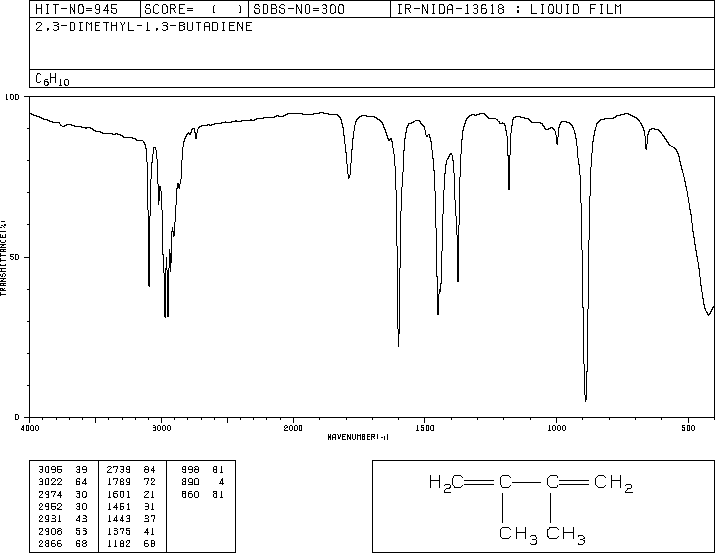Image resolution: width=715 pixels, height=553 pixels.
Task: Click peak value 1601 in peak table
Action: [x=119, y=494]
